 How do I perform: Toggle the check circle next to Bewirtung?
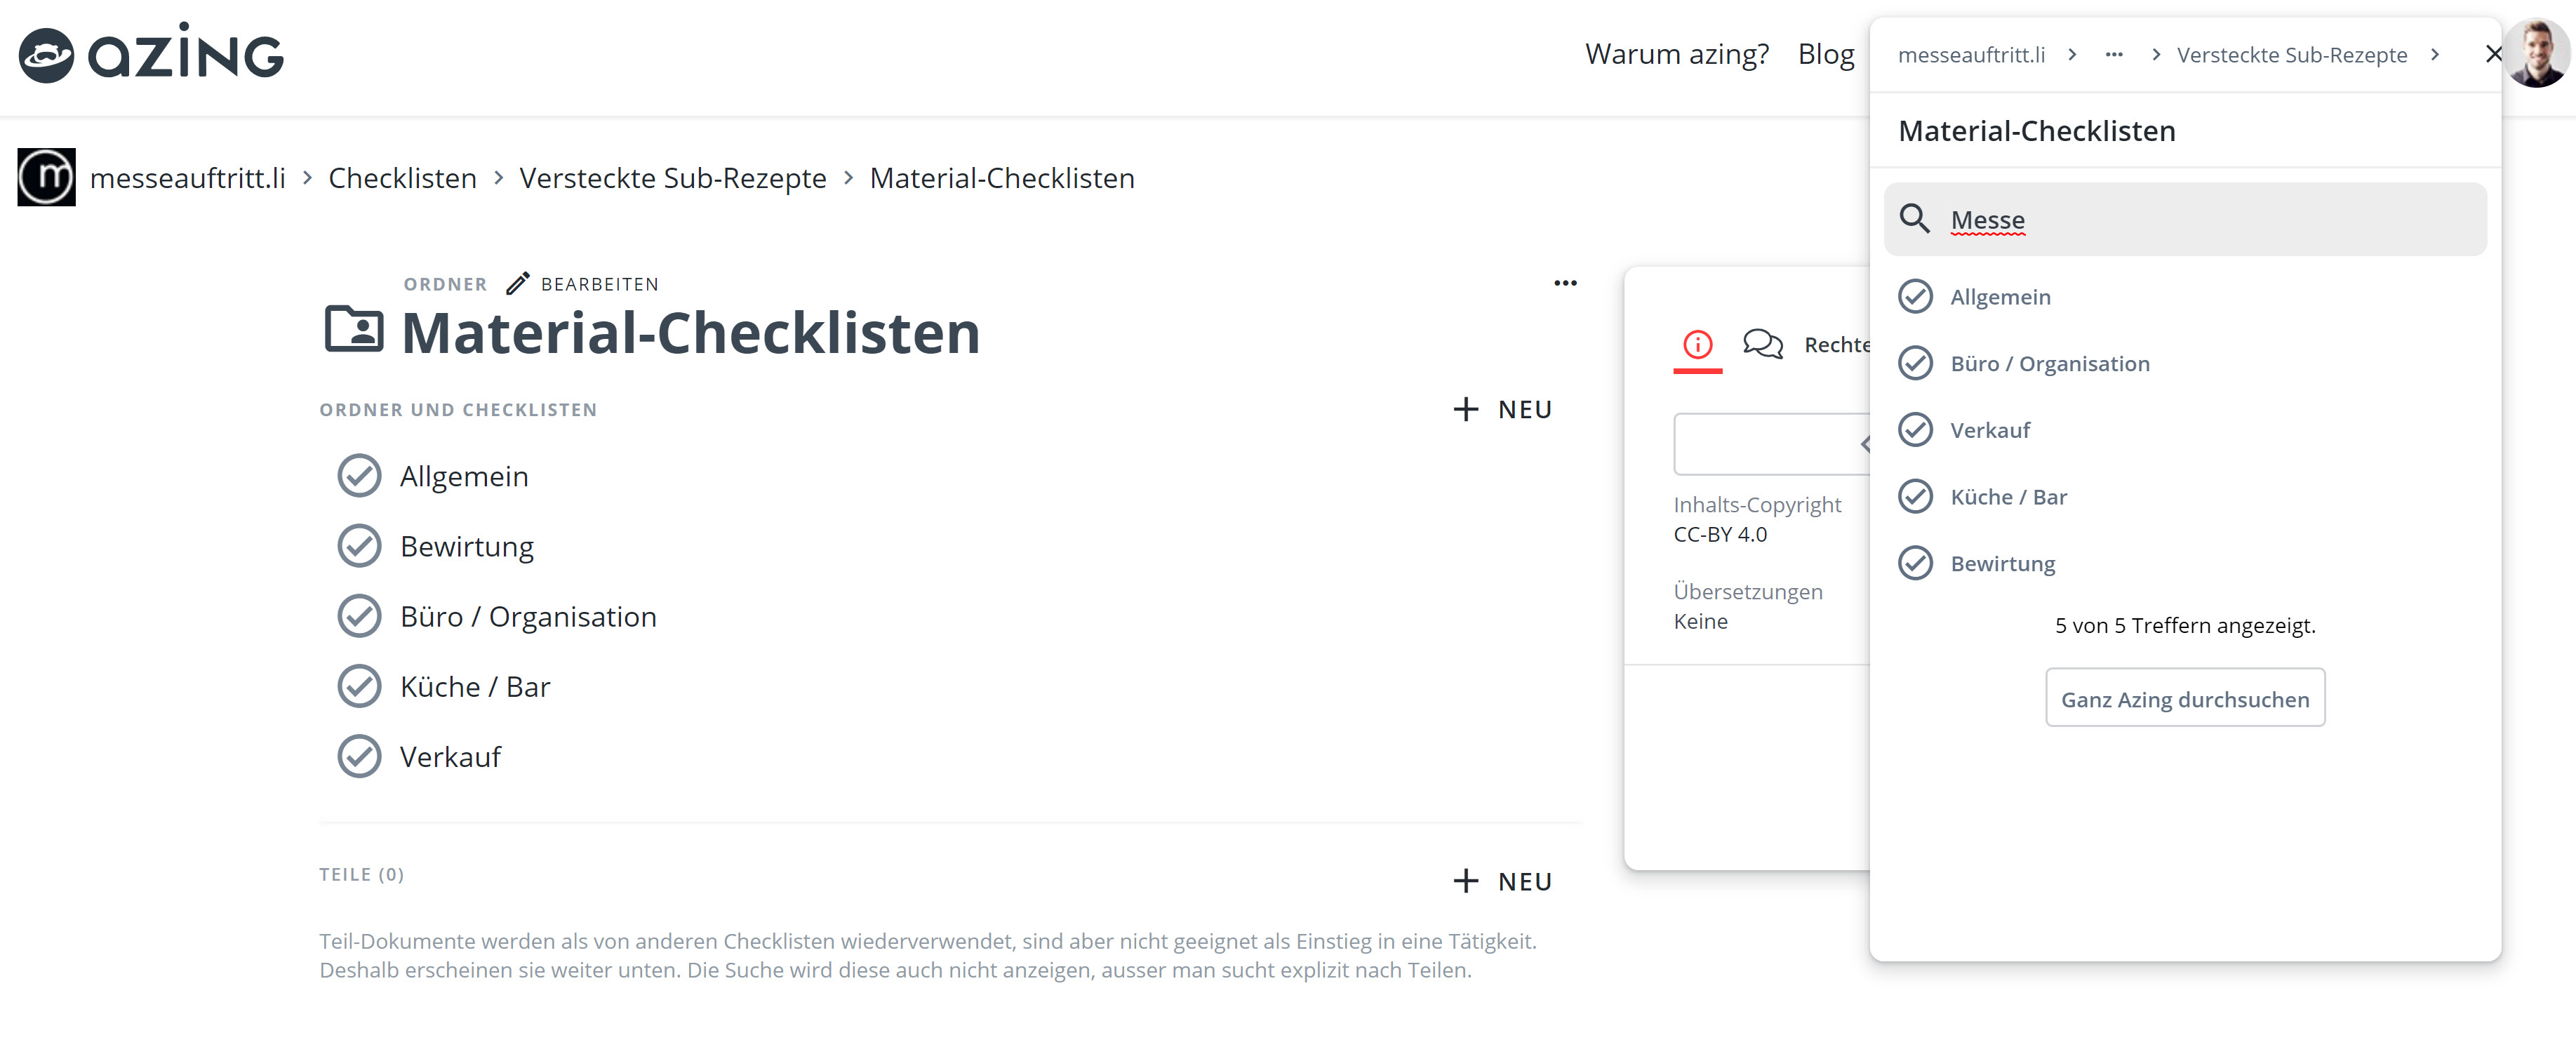[x=359, y=546]
